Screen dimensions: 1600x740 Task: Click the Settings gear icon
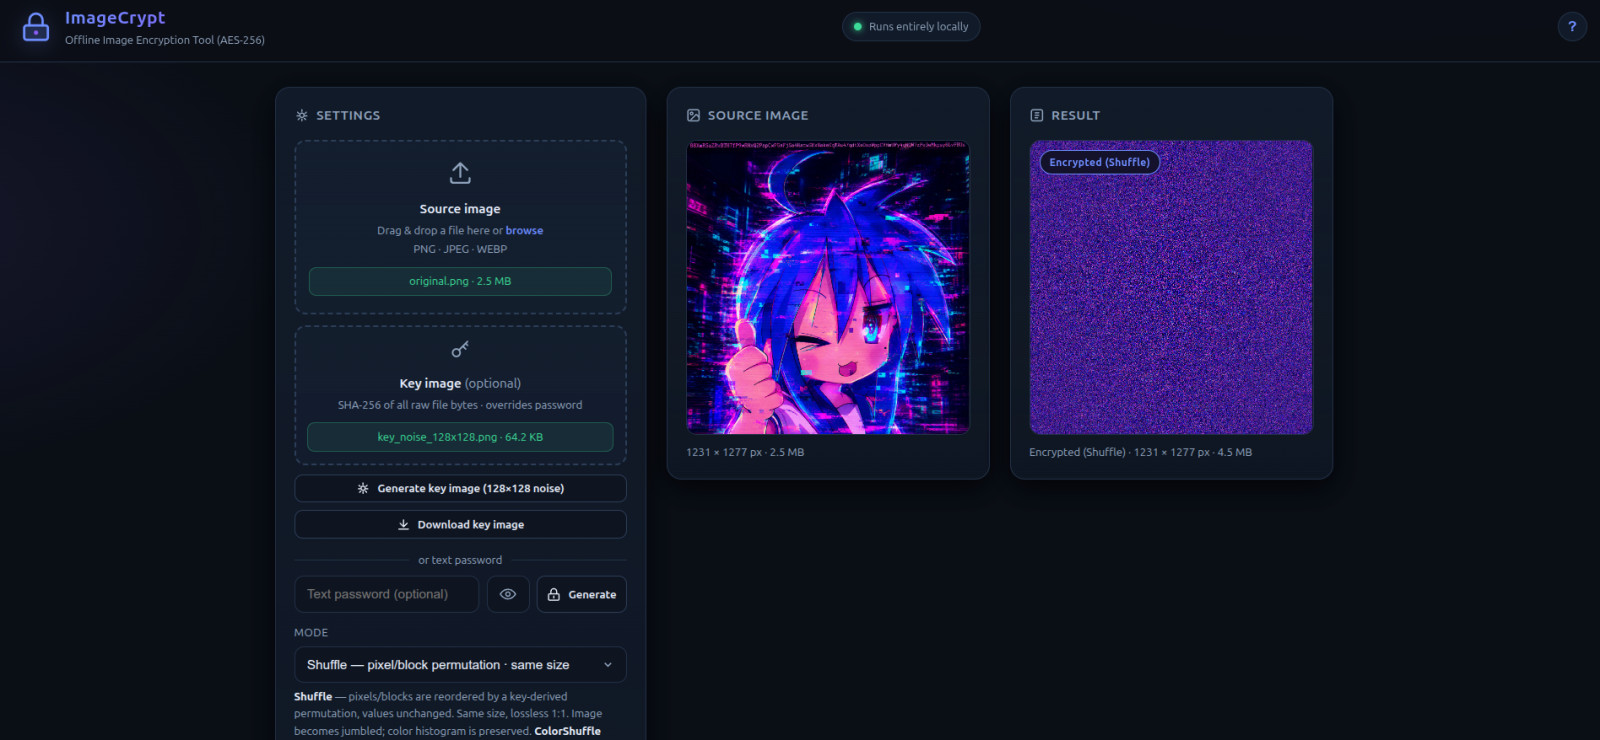coord(302,115)
